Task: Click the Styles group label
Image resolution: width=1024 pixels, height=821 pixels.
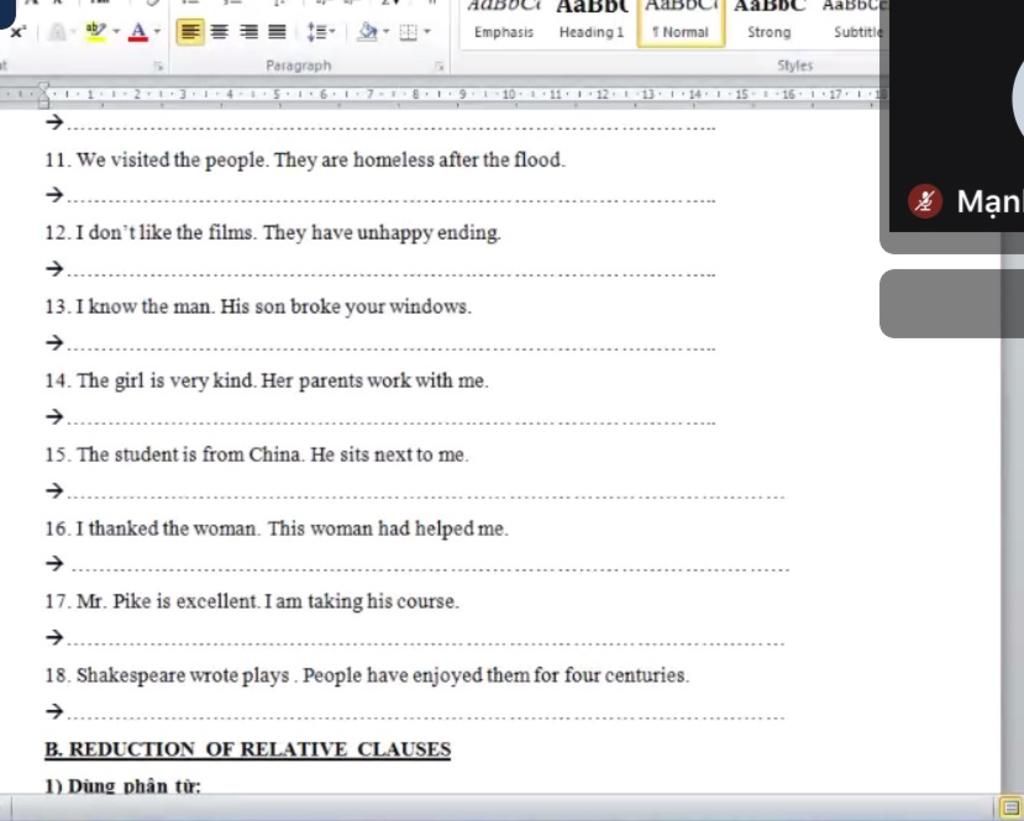Action: tap(795, 66)
